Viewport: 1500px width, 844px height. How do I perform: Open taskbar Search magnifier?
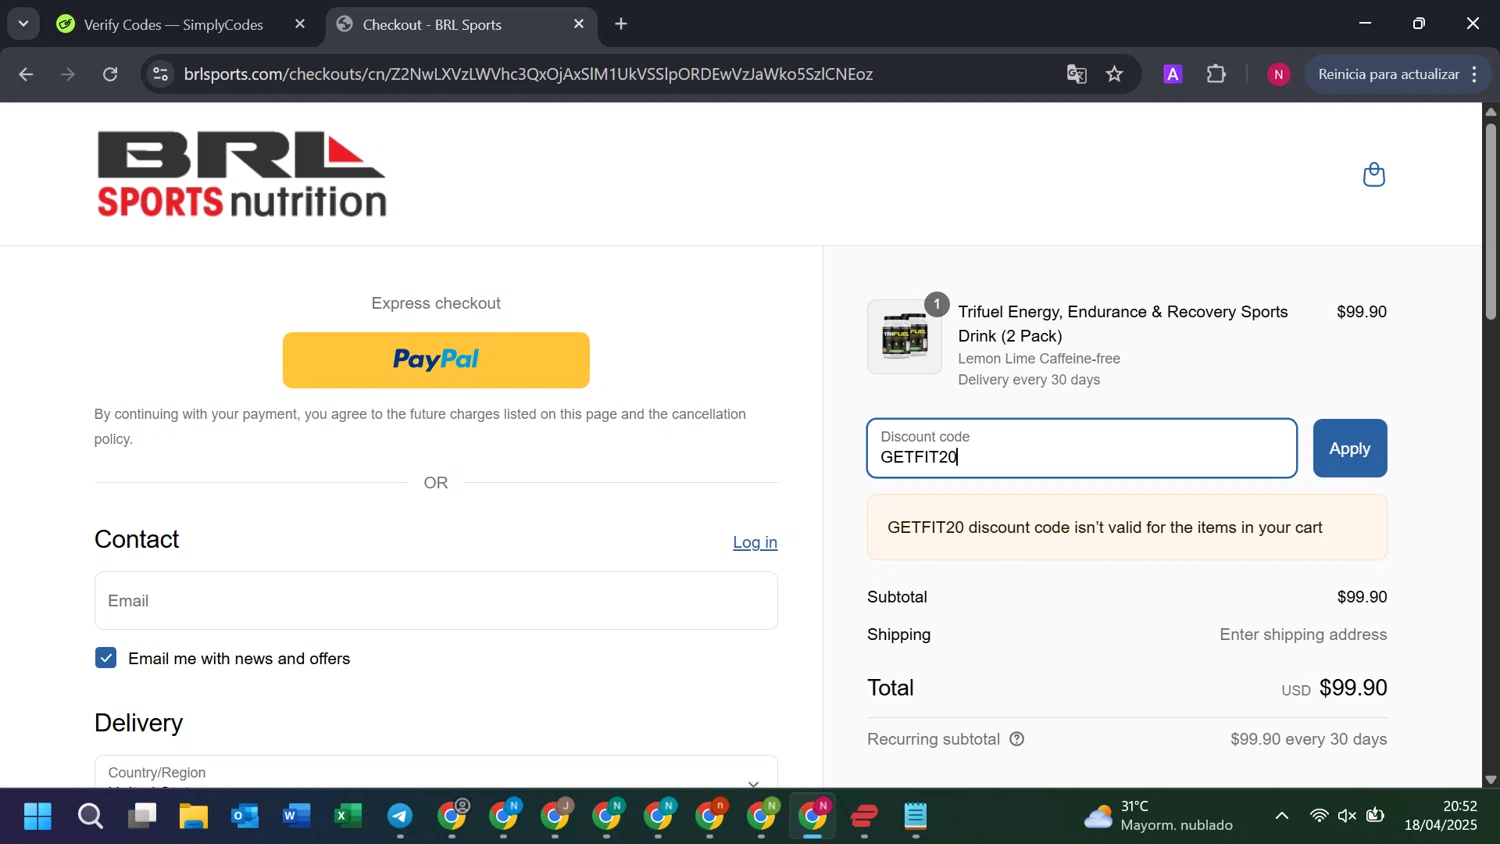(90, 817)
